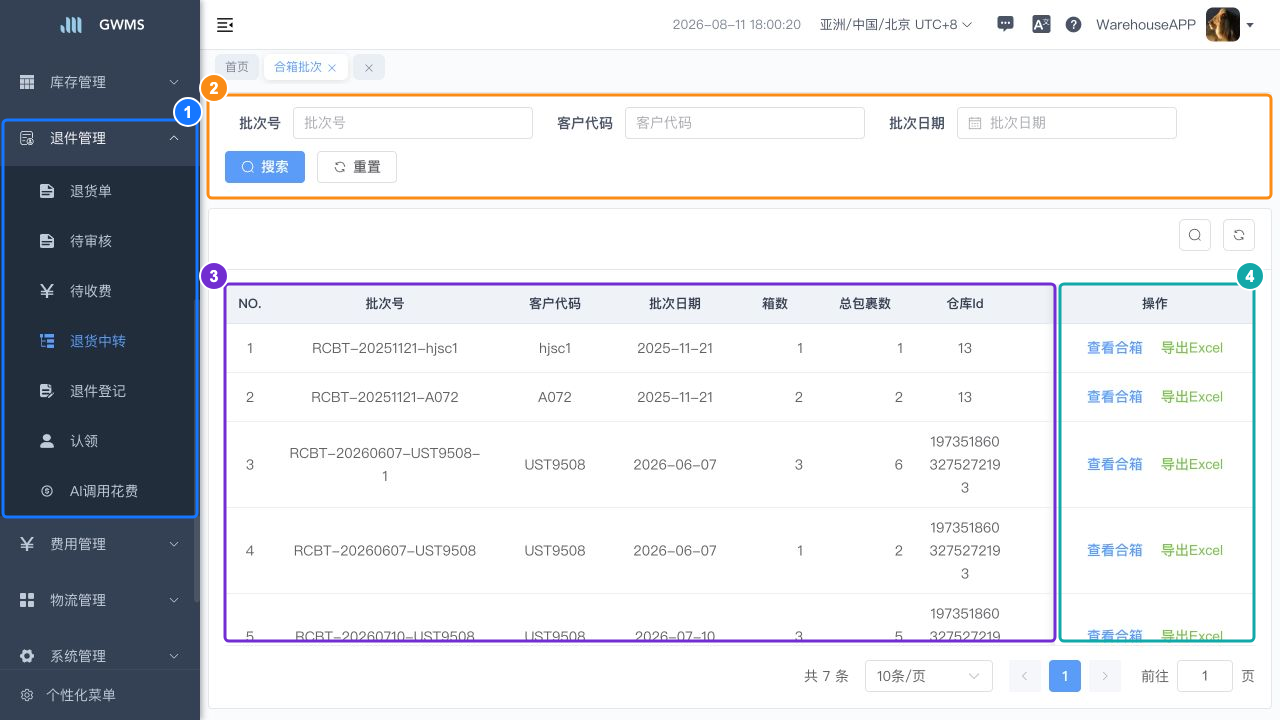Expand the 物流管理 menu chevron
The image size is (1280, 720).
point(174,600)
